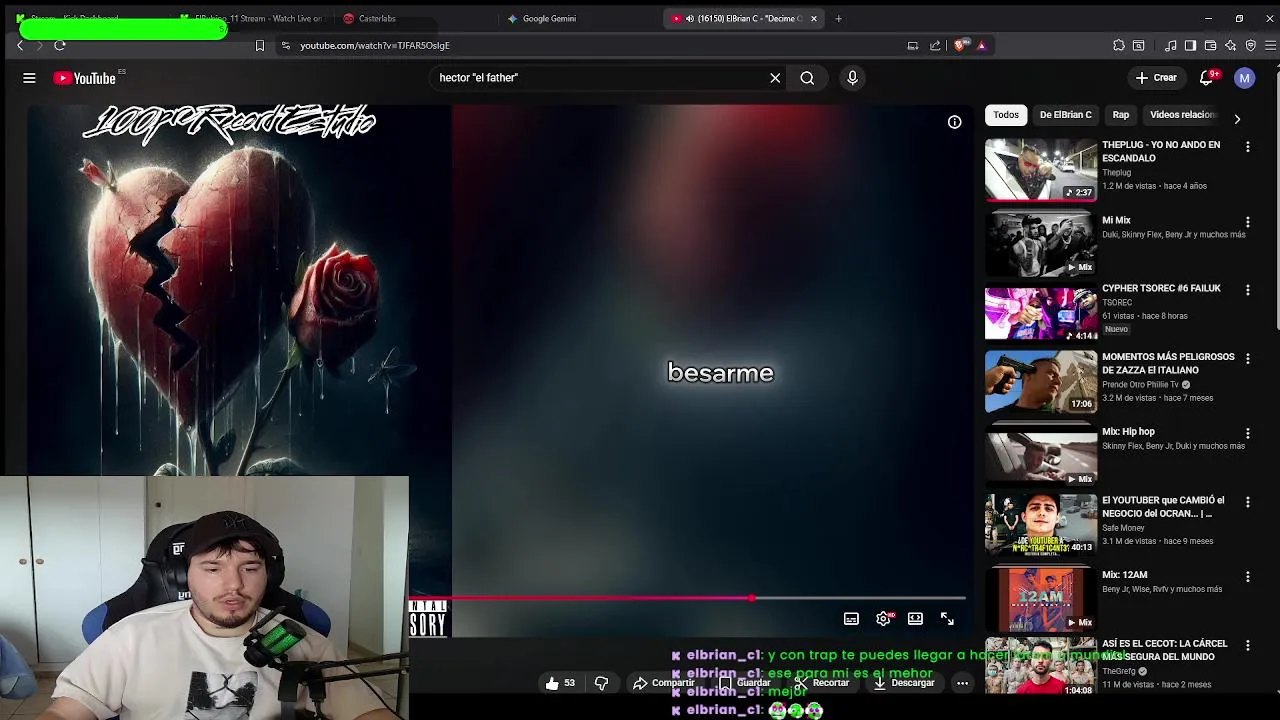Toggle the browser sidebar panel

[1190, 45]
